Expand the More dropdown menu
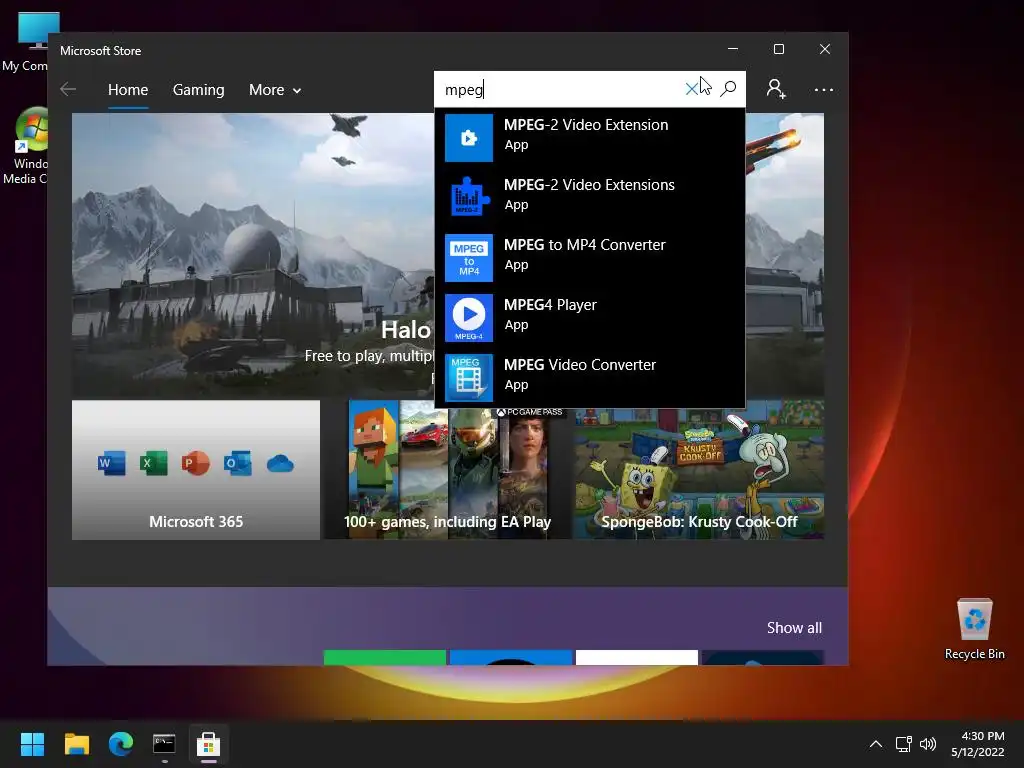Image resolution: width=1024 pixels, height=768 pixels. point(275,90)
